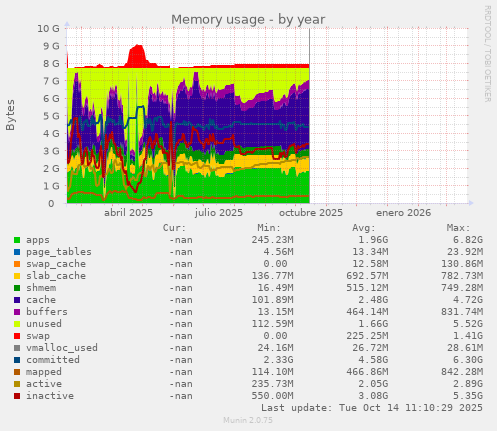Click the swap red legend swatch

17,336
